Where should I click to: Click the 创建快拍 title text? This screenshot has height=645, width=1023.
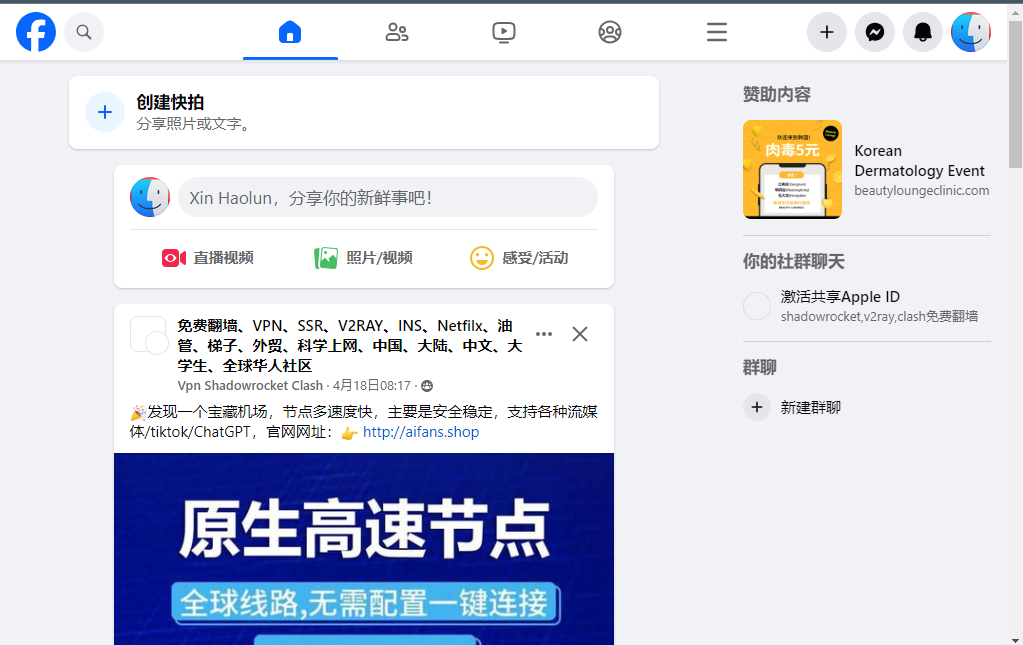(x=170, y=102)
